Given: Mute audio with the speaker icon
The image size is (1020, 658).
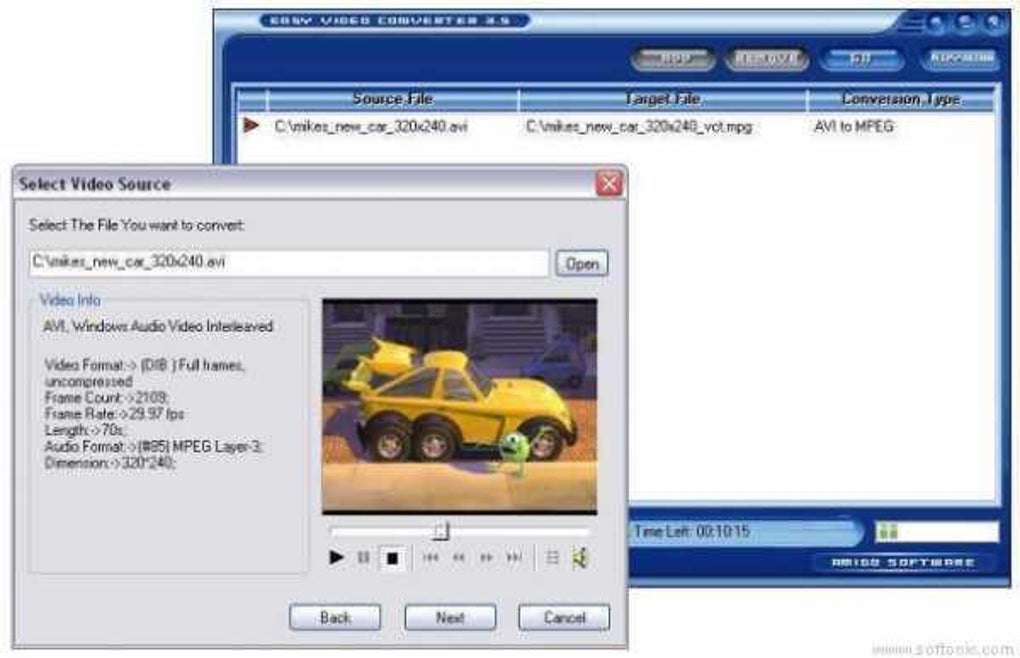Looking at the screenshot, I should (x=580, y=557).
